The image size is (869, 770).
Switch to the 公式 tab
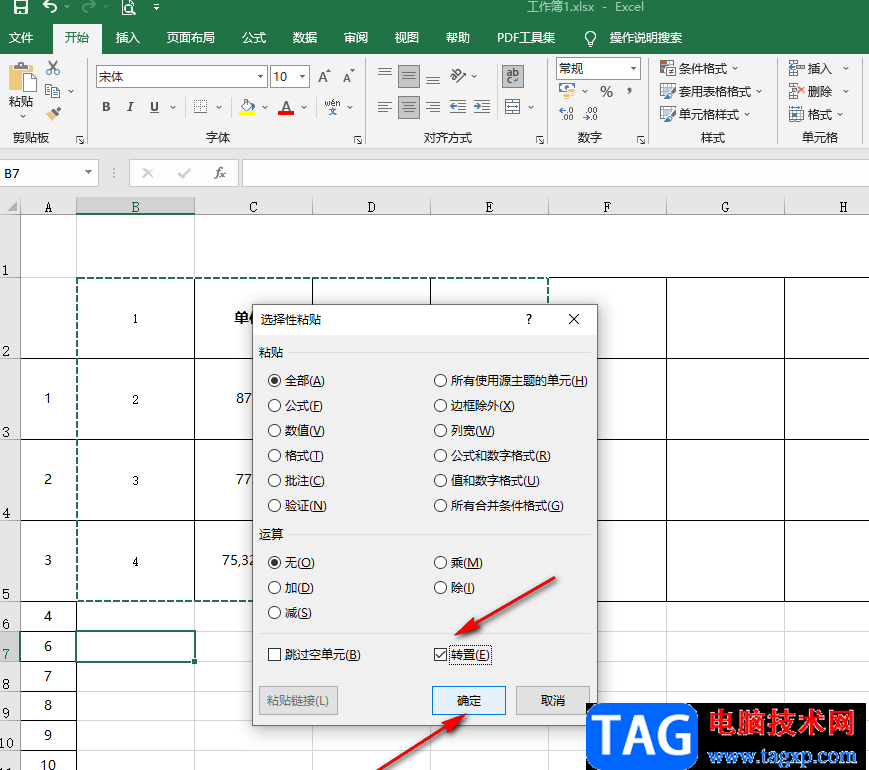pyautogui.click(x=254, y=38)
